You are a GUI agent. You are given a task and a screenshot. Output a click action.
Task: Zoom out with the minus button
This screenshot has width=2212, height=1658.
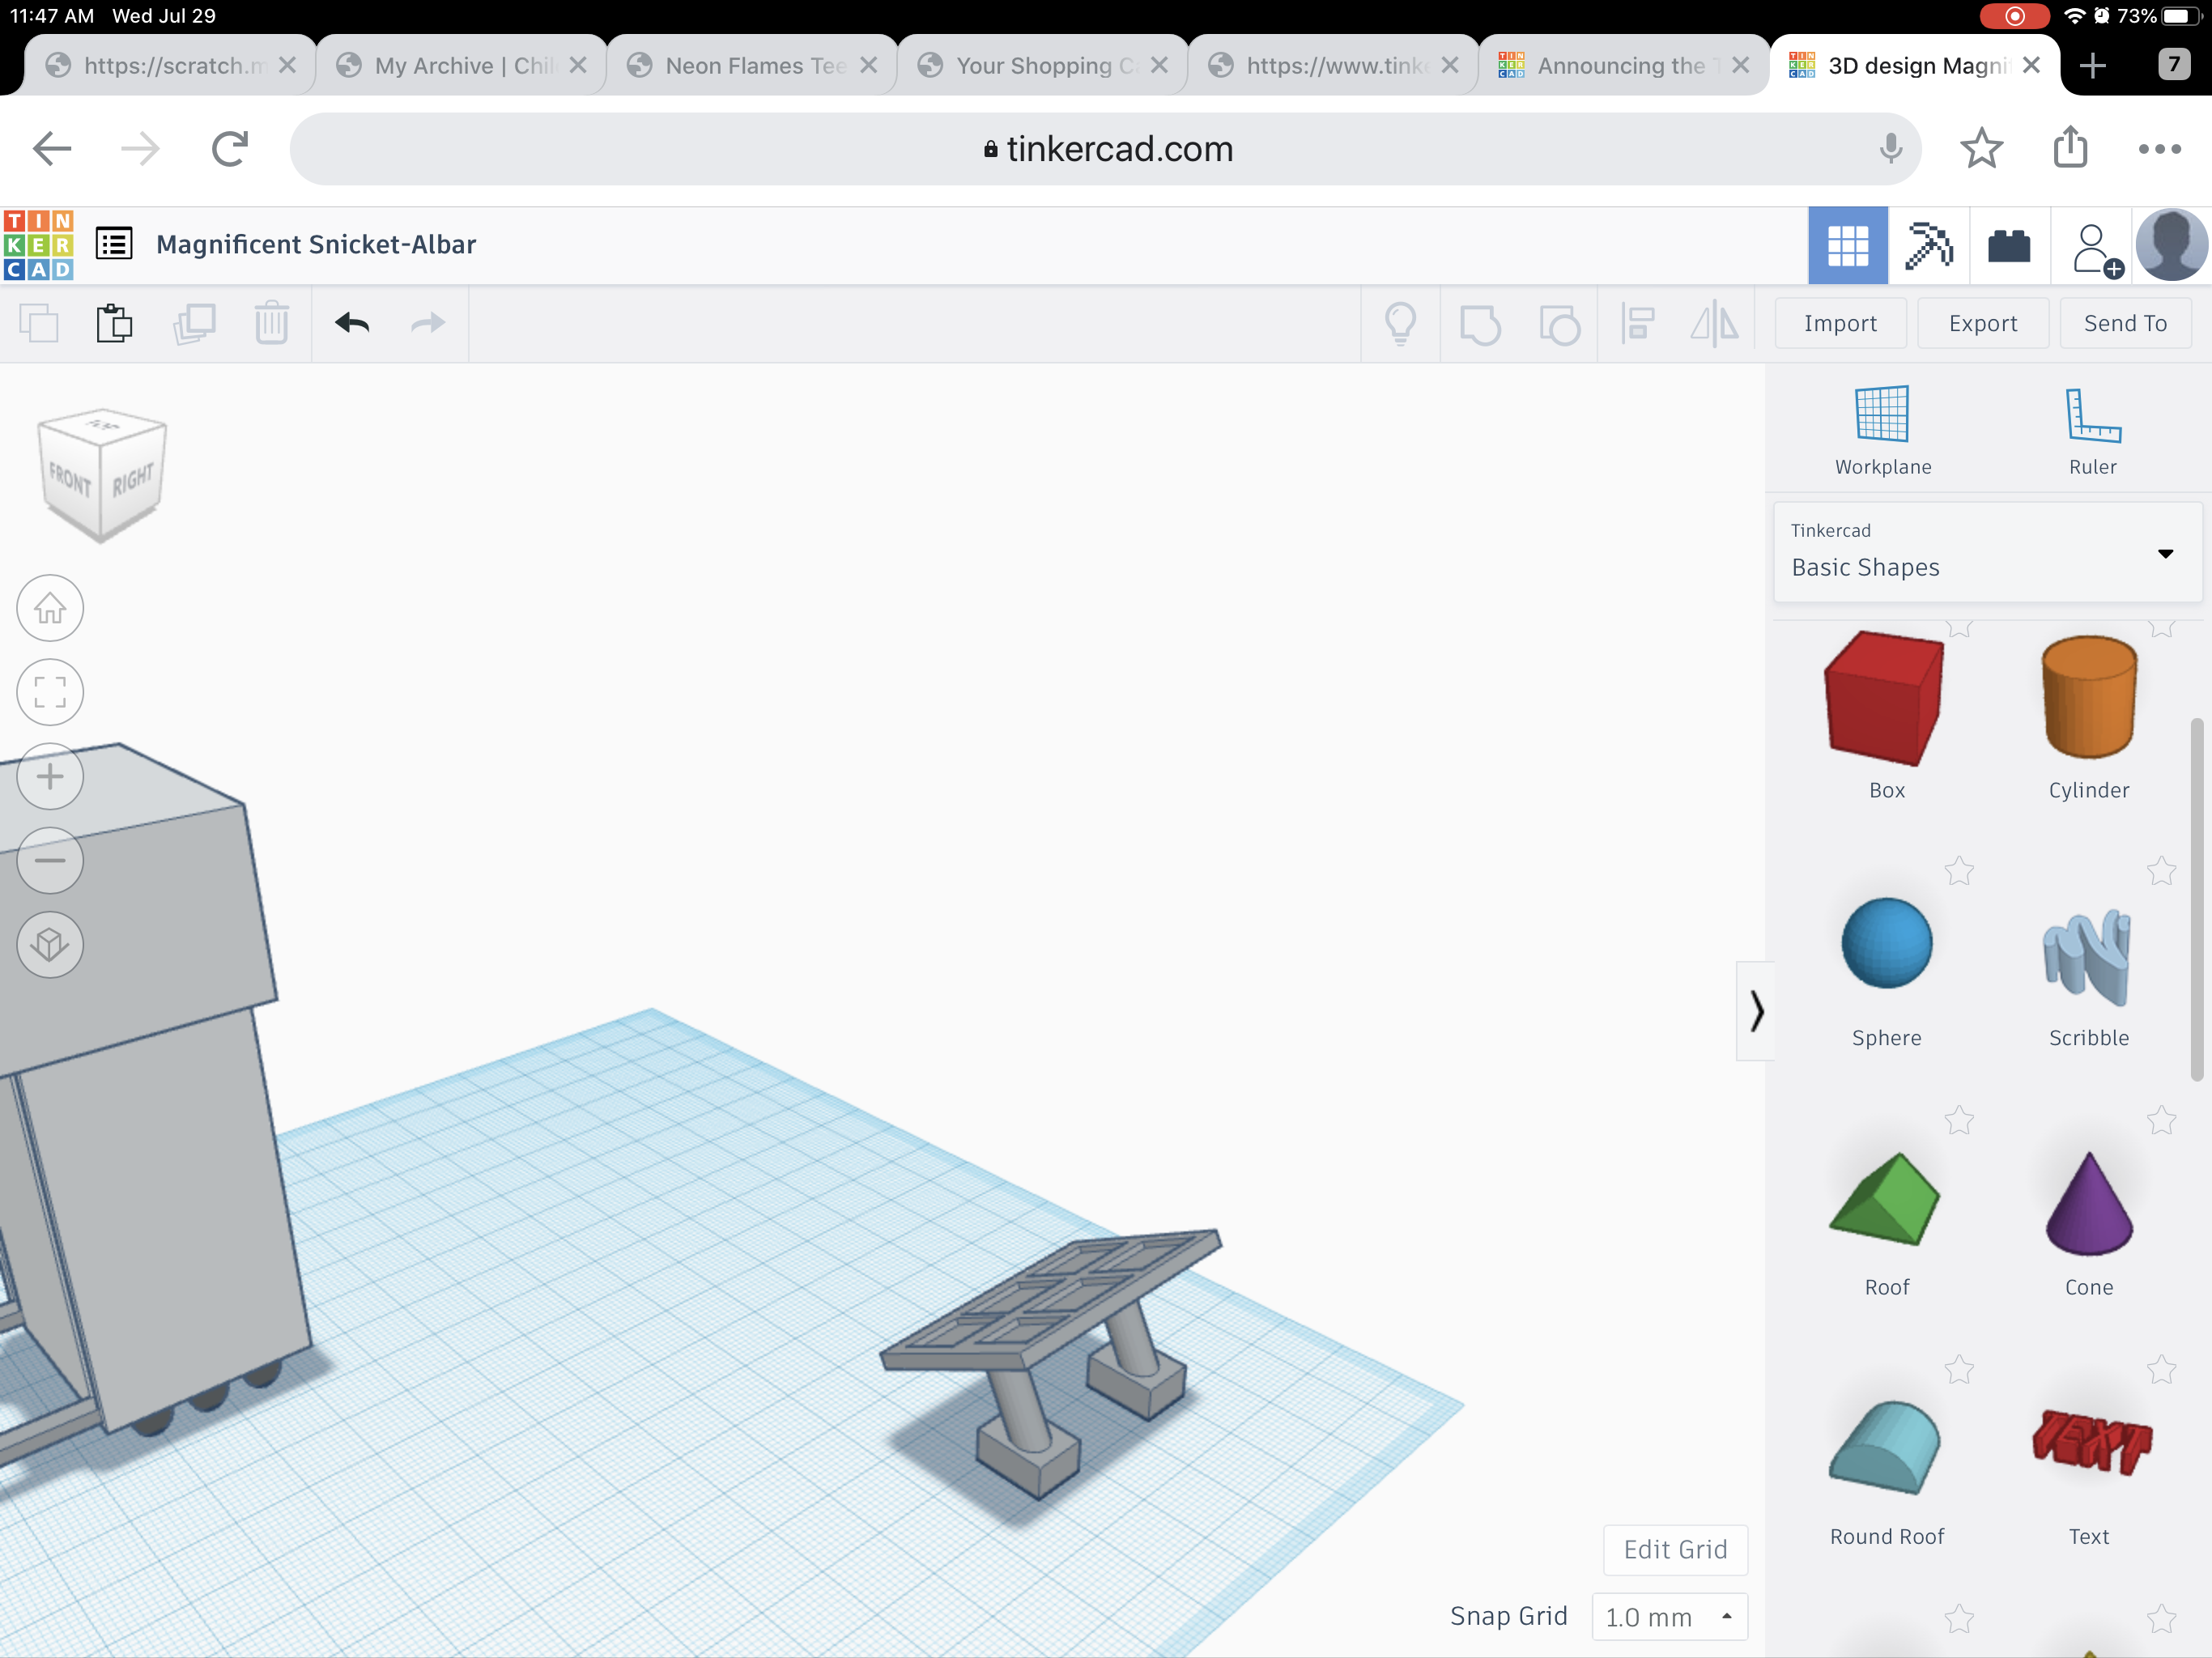click(50, 860)
